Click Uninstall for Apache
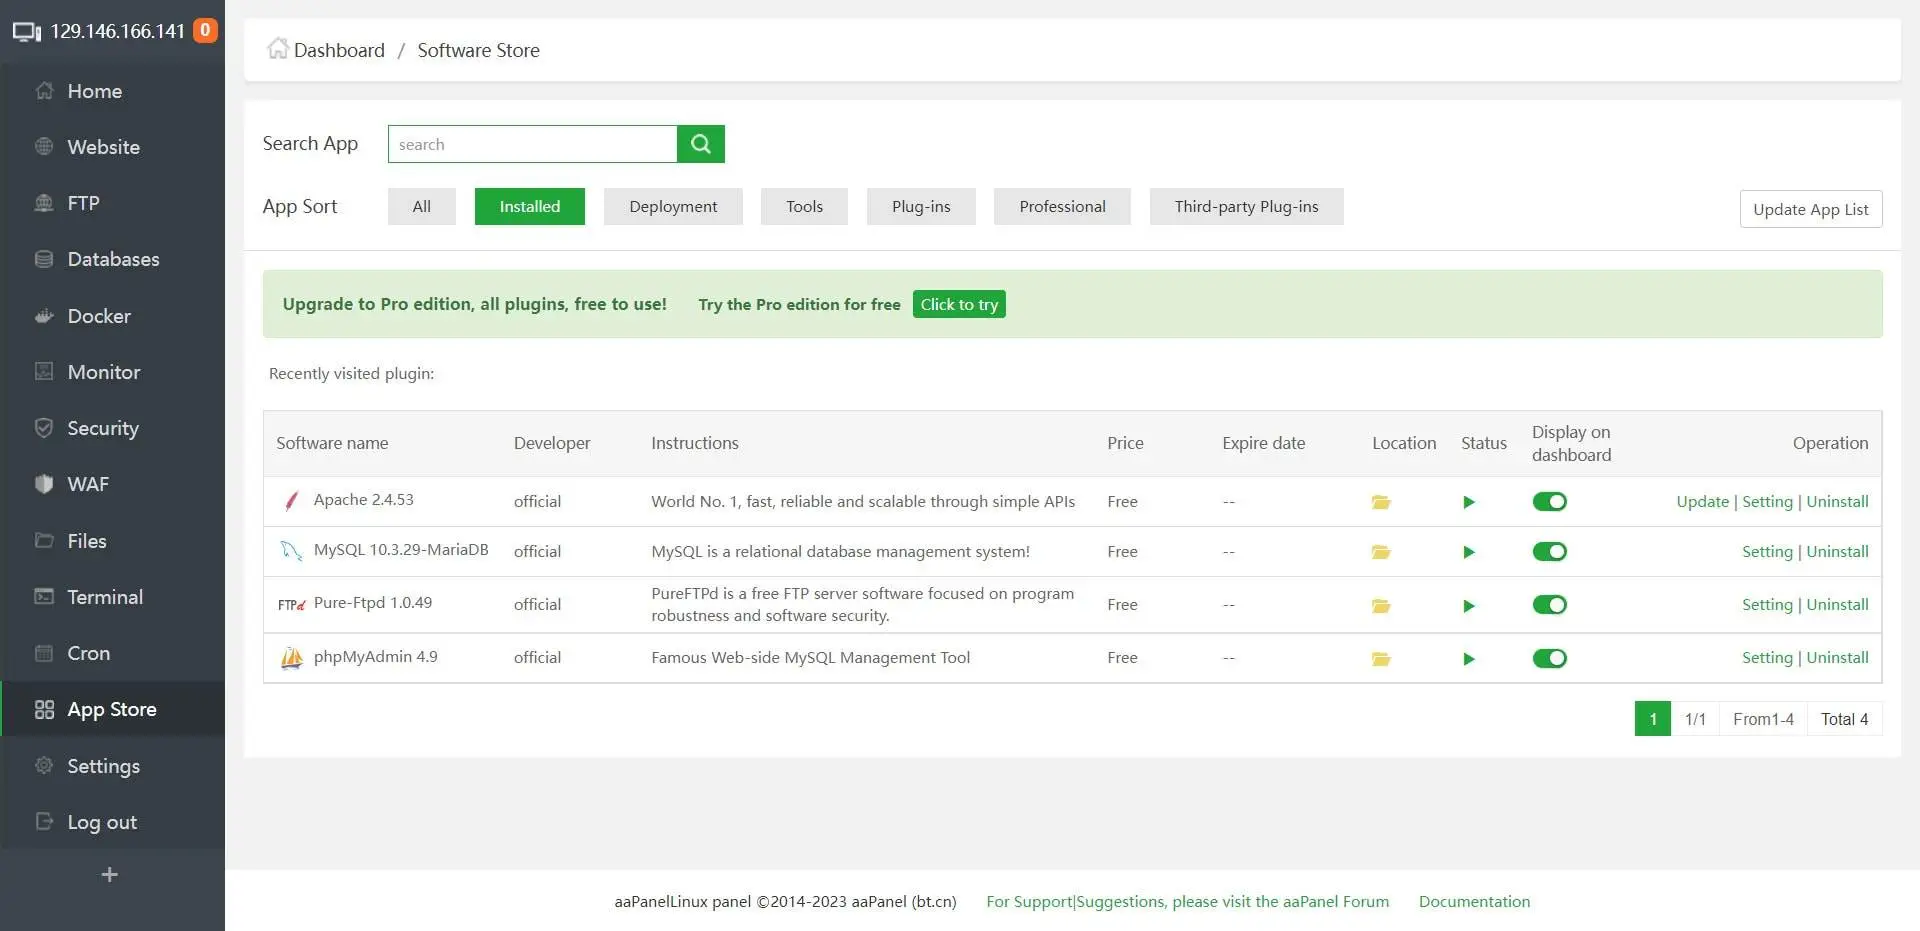Screen dimensions: 1920x931 coord(1837,501)
